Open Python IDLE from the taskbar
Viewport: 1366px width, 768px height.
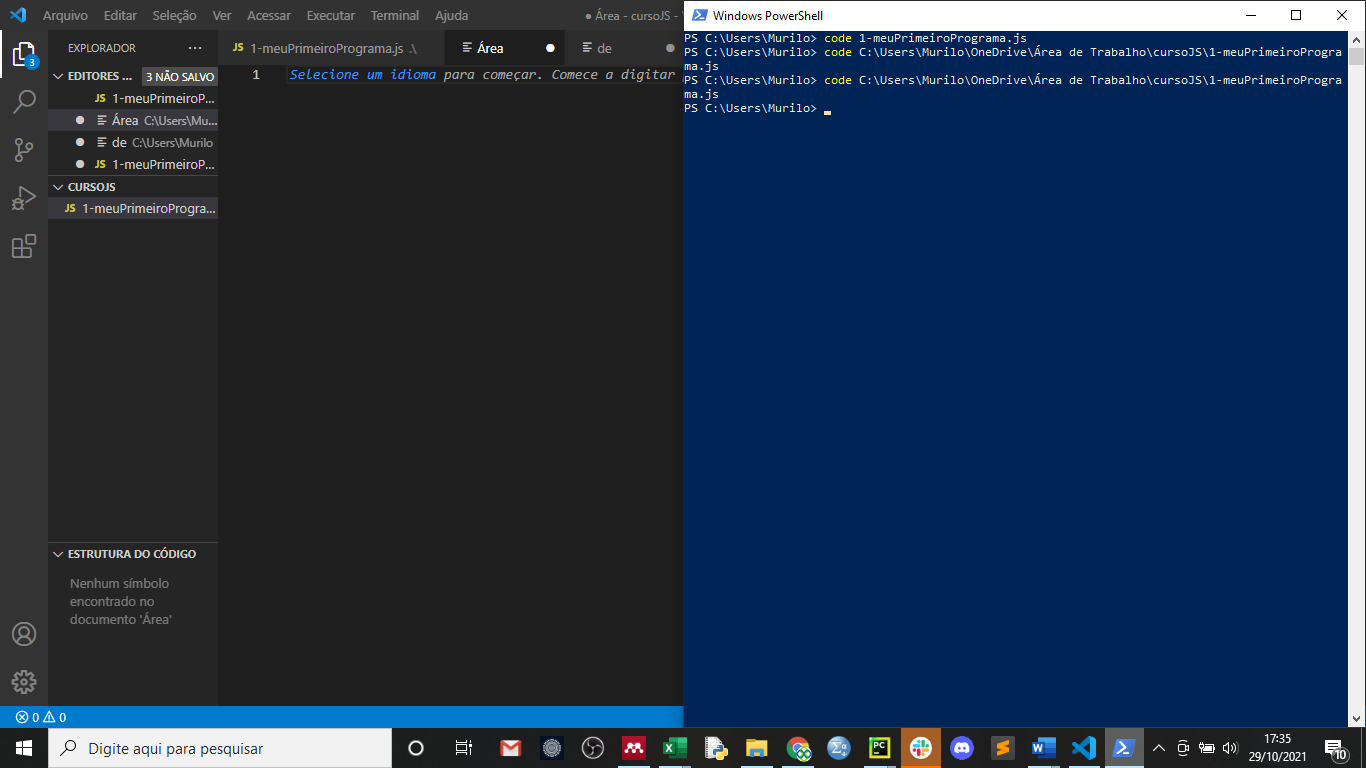[715, 748]
